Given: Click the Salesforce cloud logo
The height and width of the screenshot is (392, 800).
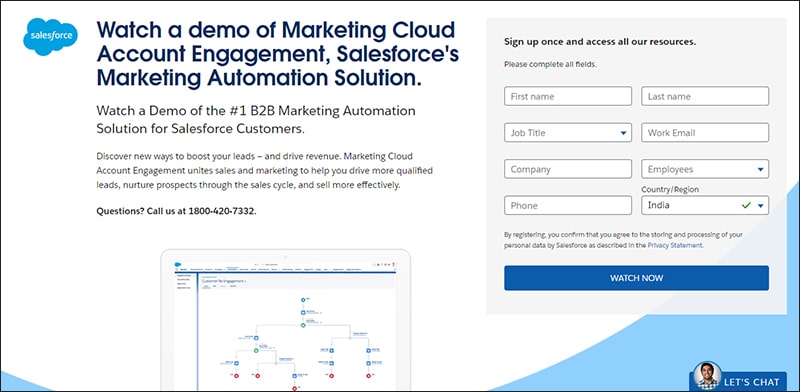Looking at the screenshot, I should 51,36.
